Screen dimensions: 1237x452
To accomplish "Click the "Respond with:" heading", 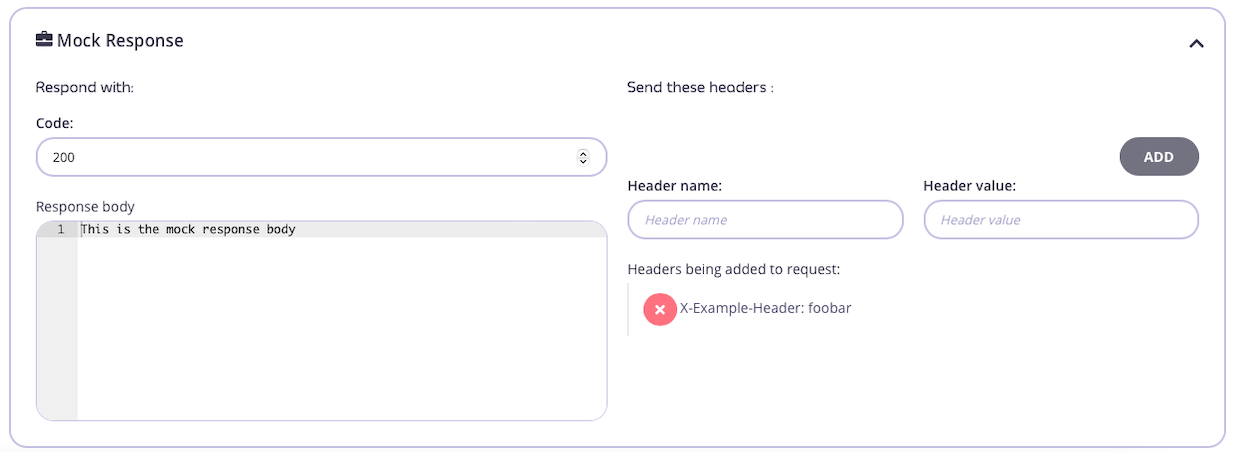I will pyautogui.click(x=85, y=88).
